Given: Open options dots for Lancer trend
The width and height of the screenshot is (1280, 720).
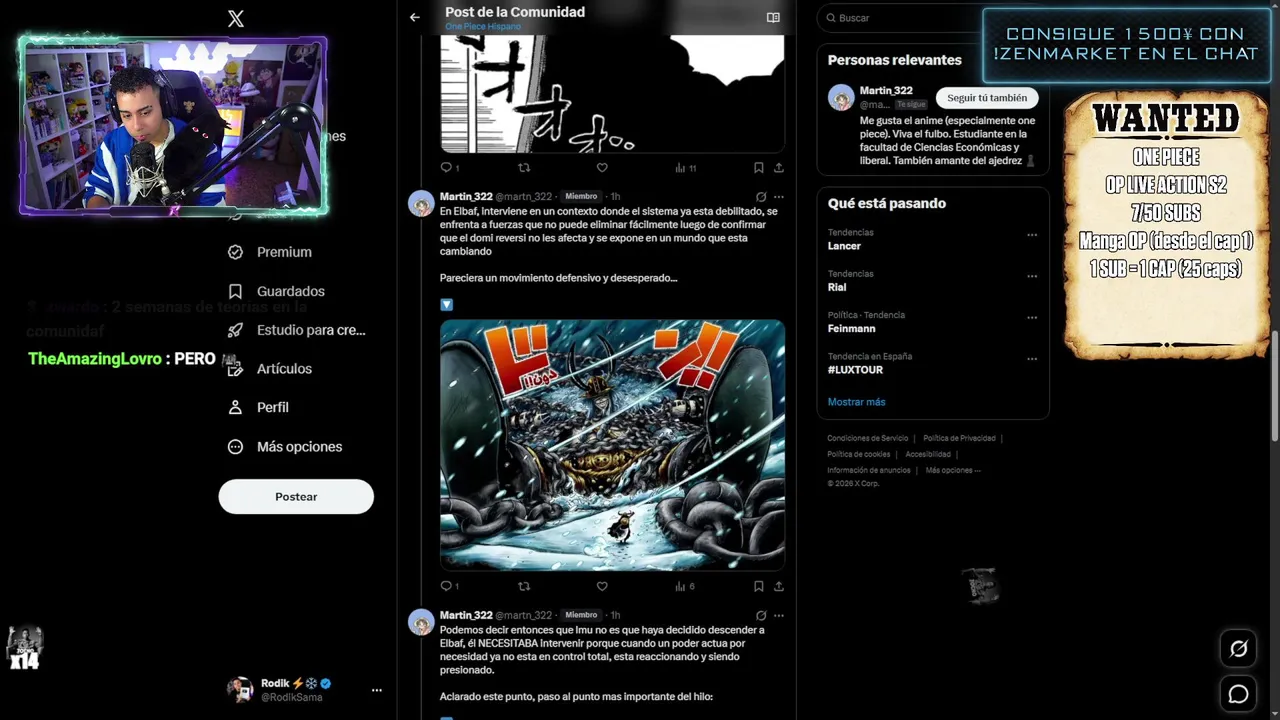Looking at the screenshot, I should click(x=1032, y=235).
